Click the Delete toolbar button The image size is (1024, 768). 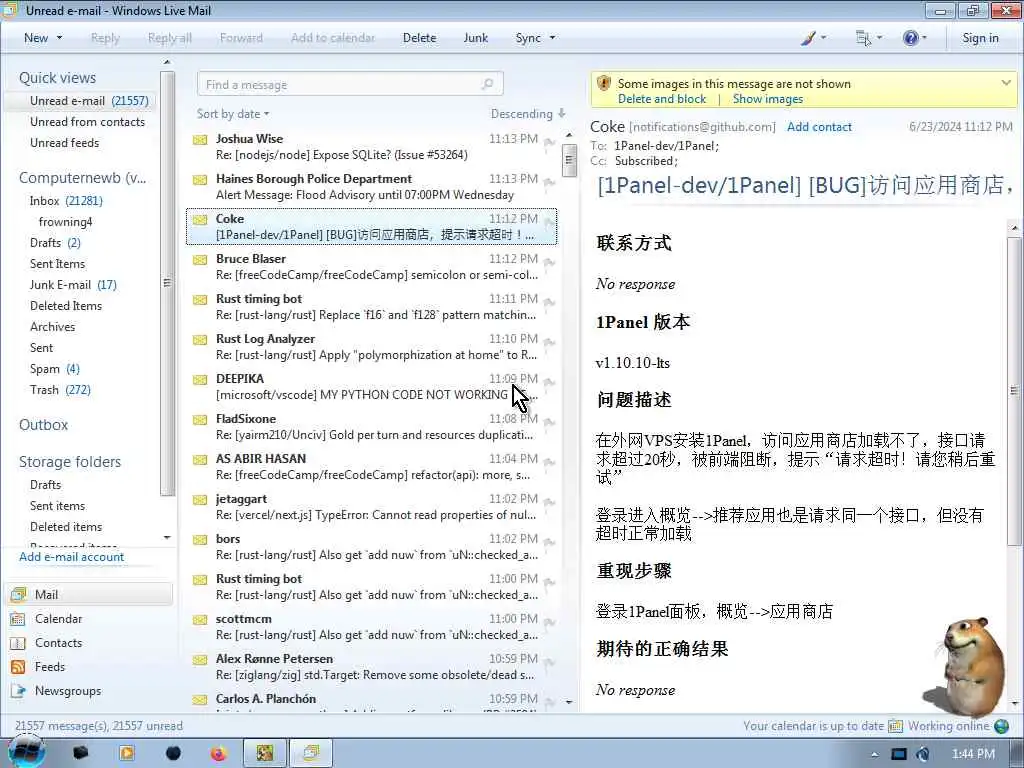(419, 38)
